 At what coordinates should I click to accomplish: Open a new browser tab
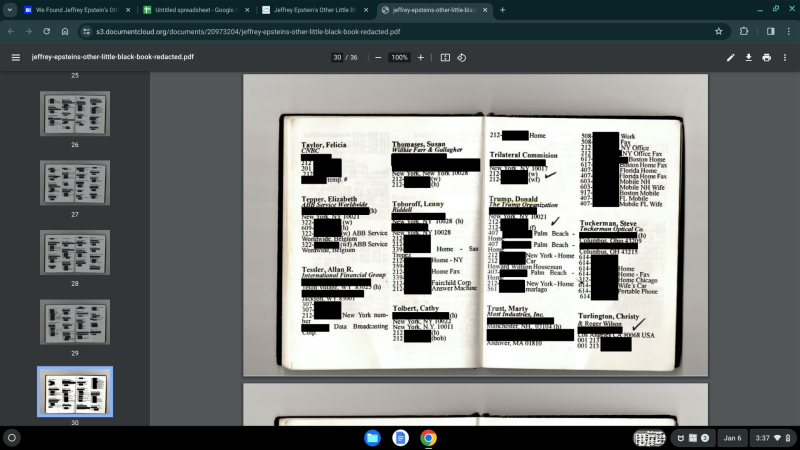[502, 10]
